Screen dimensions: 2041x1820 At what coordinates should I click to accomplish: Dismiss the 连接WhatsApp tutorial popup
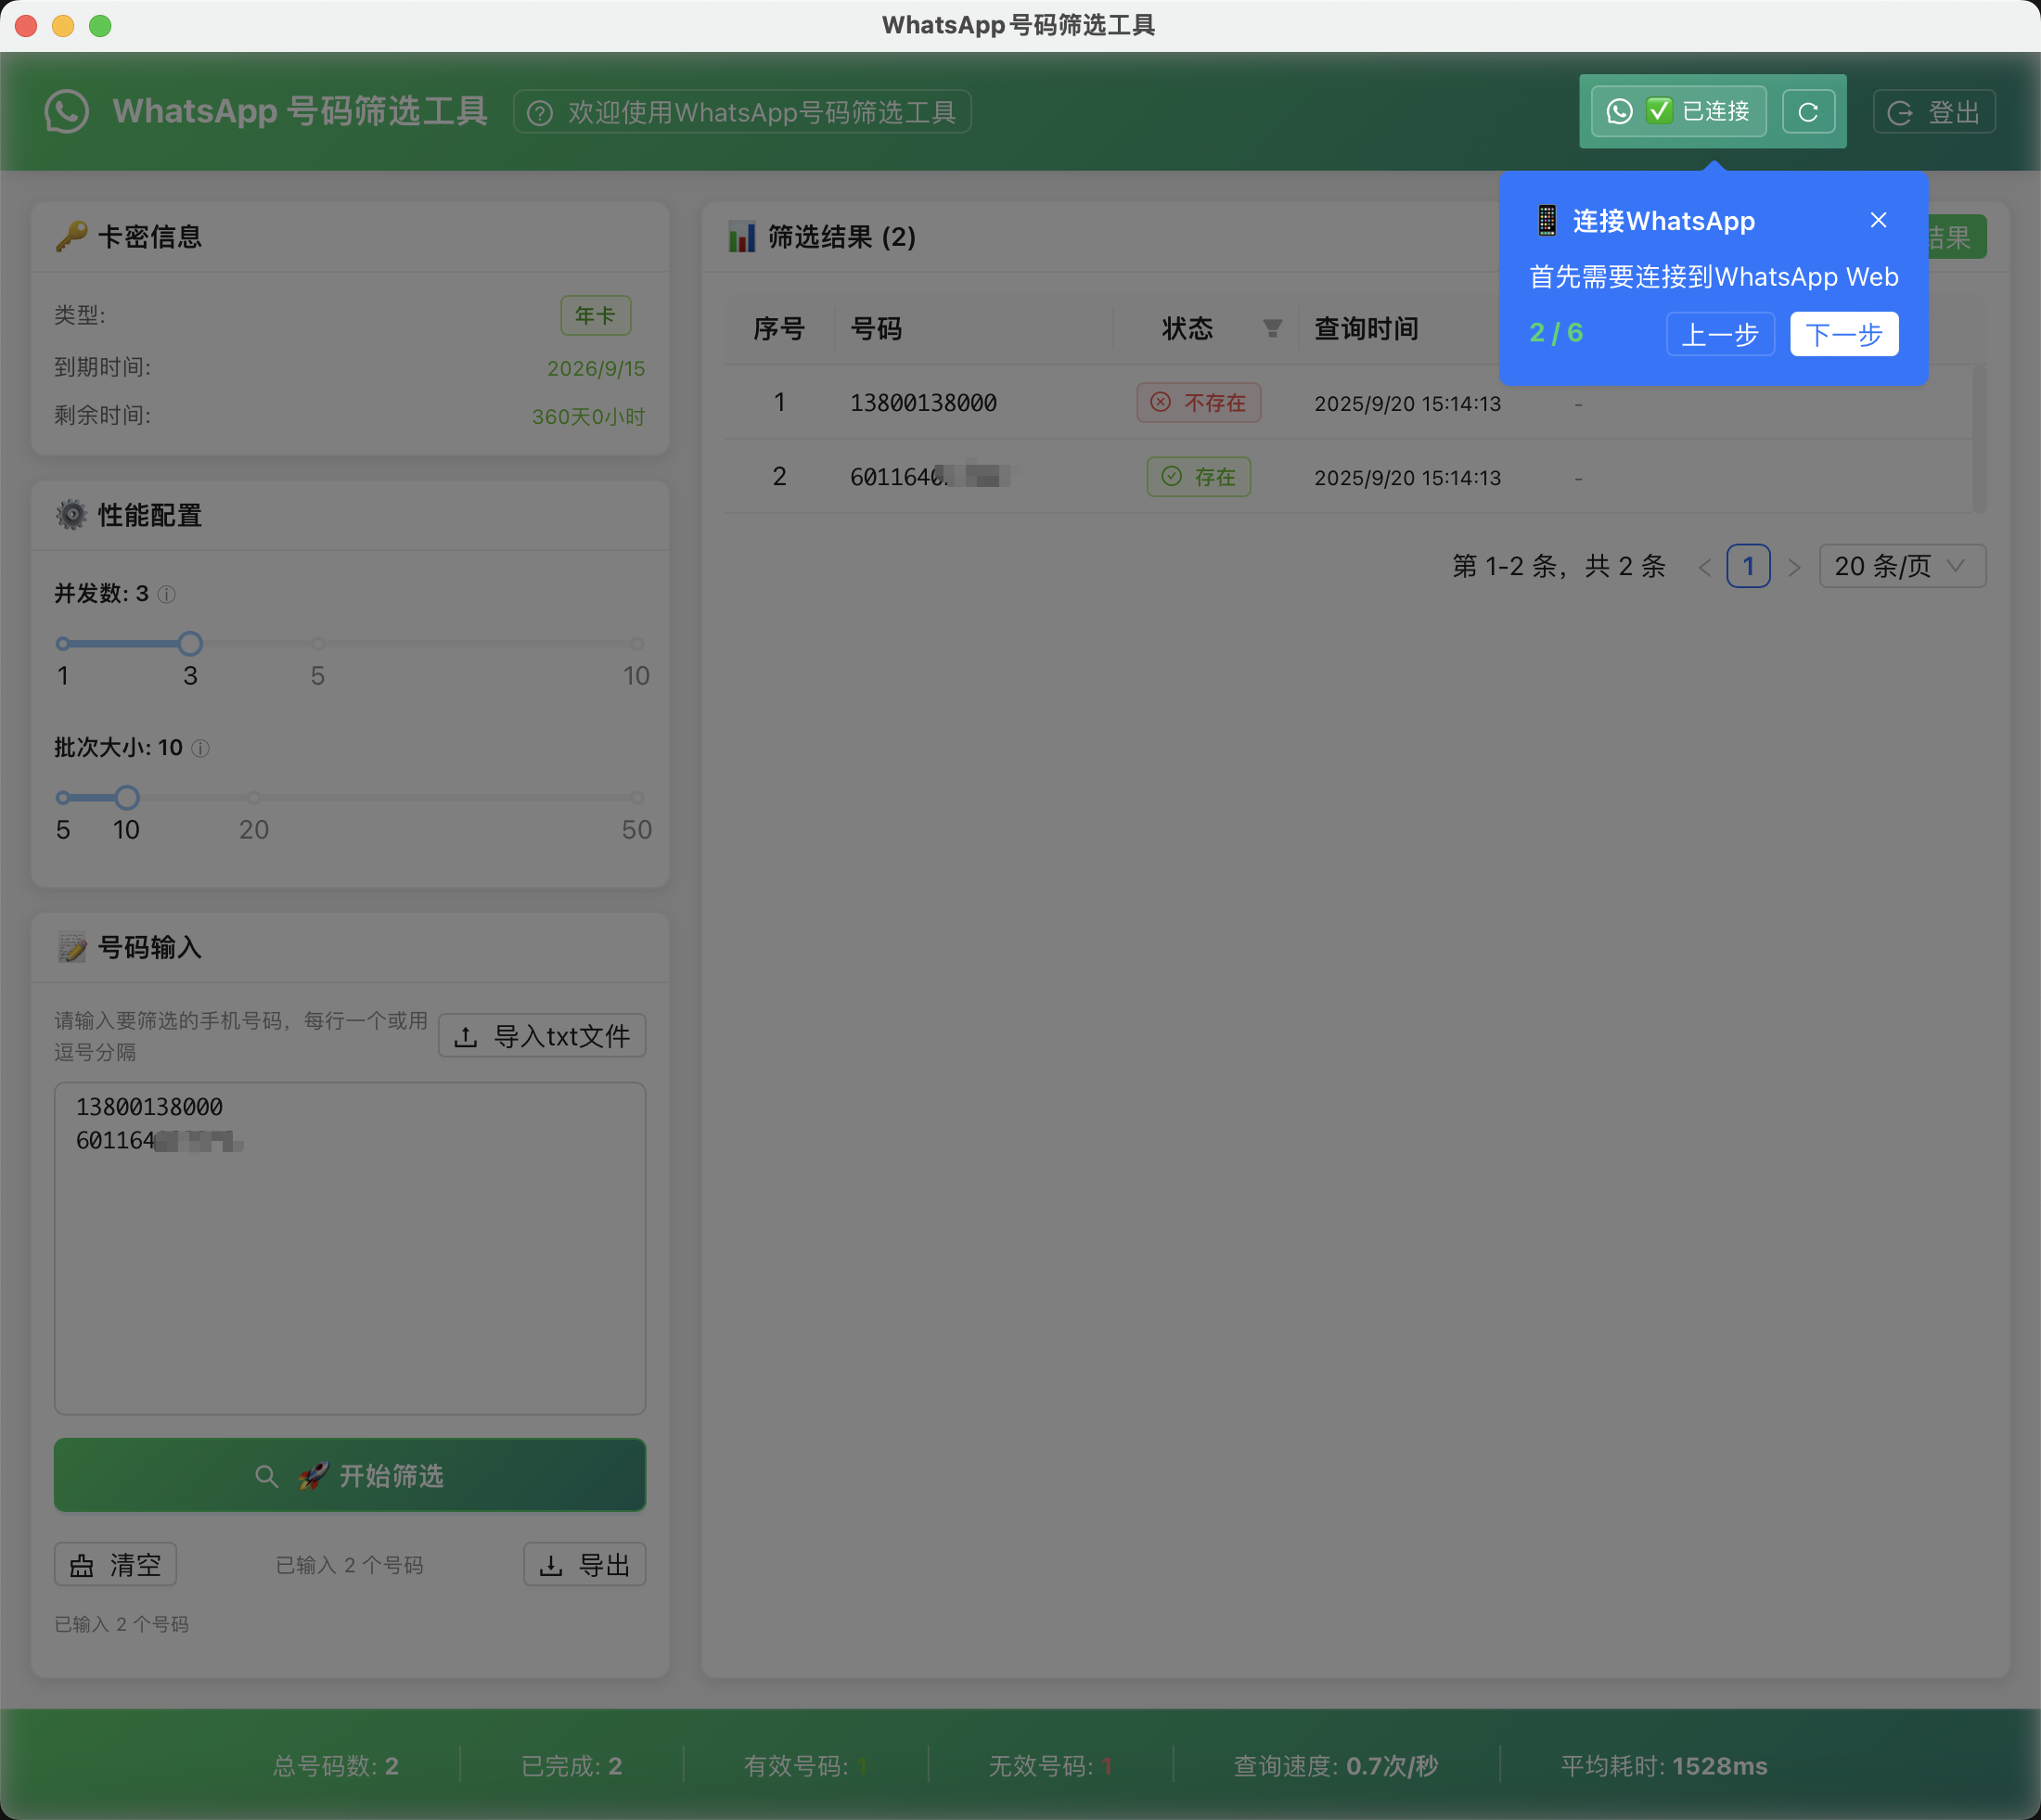[x=1878, y=220]
